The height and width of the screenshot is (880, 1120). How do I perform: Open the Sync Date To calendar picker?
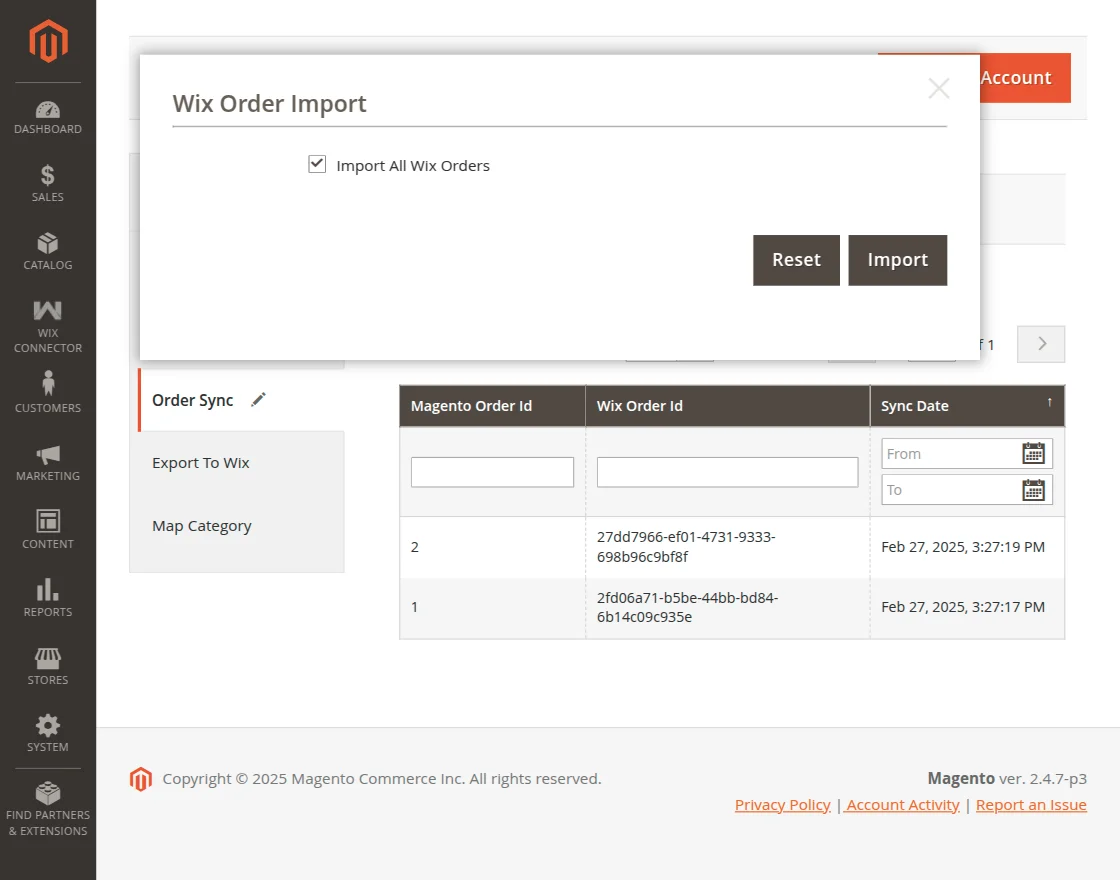[x=1033, y=490]
